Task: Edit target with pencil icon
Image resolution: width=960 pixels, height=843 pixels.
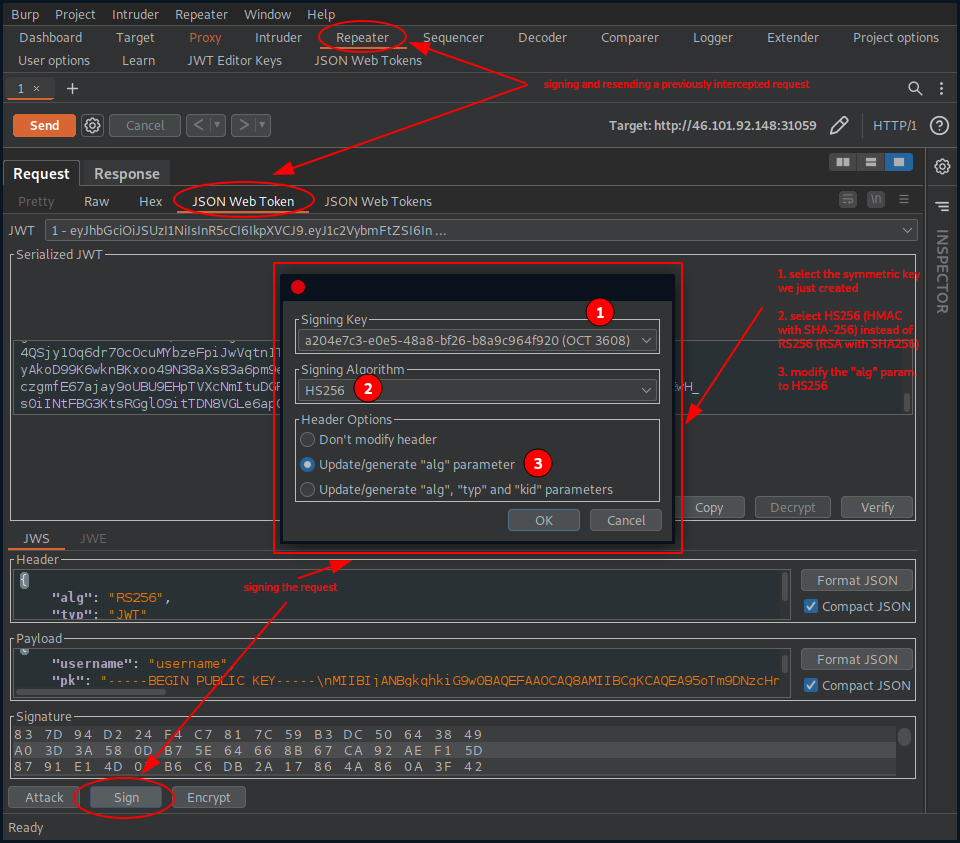Action: pos(839,125)
